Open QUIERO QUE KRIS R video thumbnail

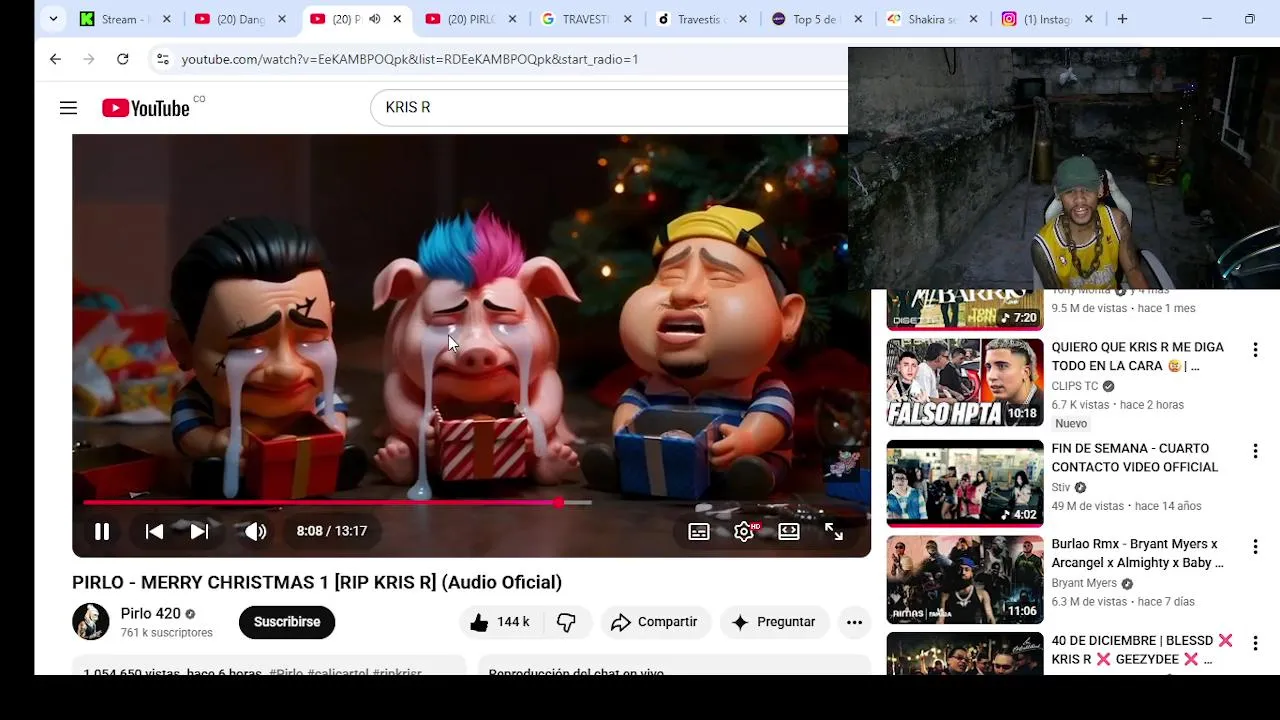tap(965, 383)
